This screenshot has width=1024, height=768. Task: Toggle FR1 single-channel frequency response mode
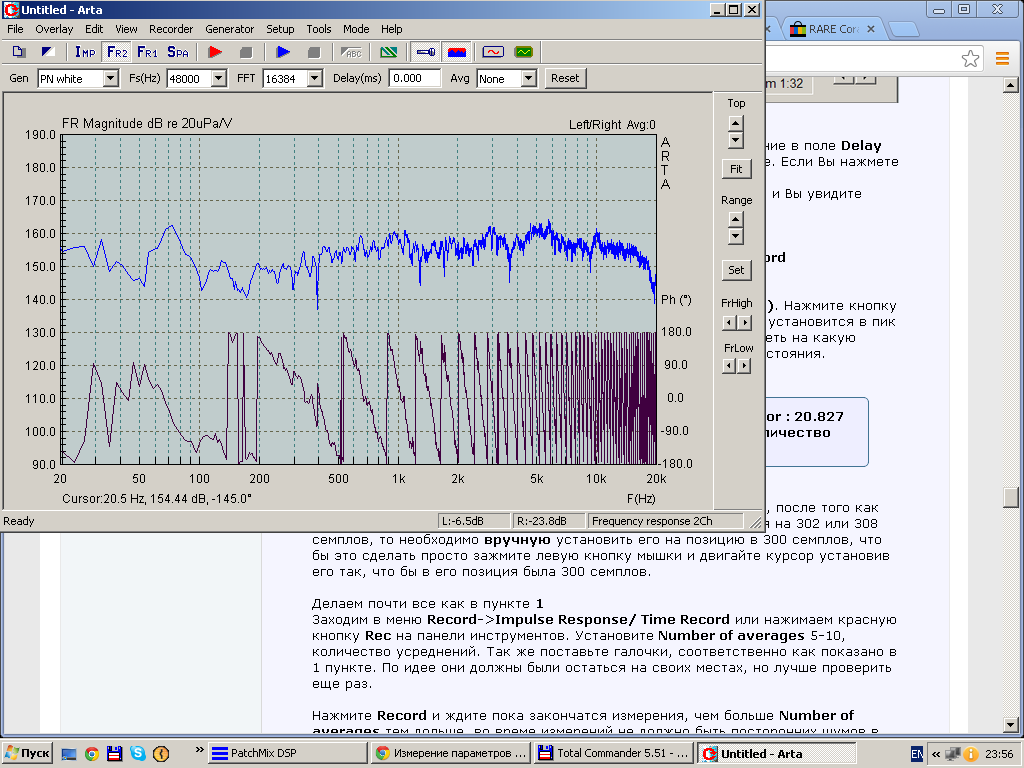tap(147, 51)
